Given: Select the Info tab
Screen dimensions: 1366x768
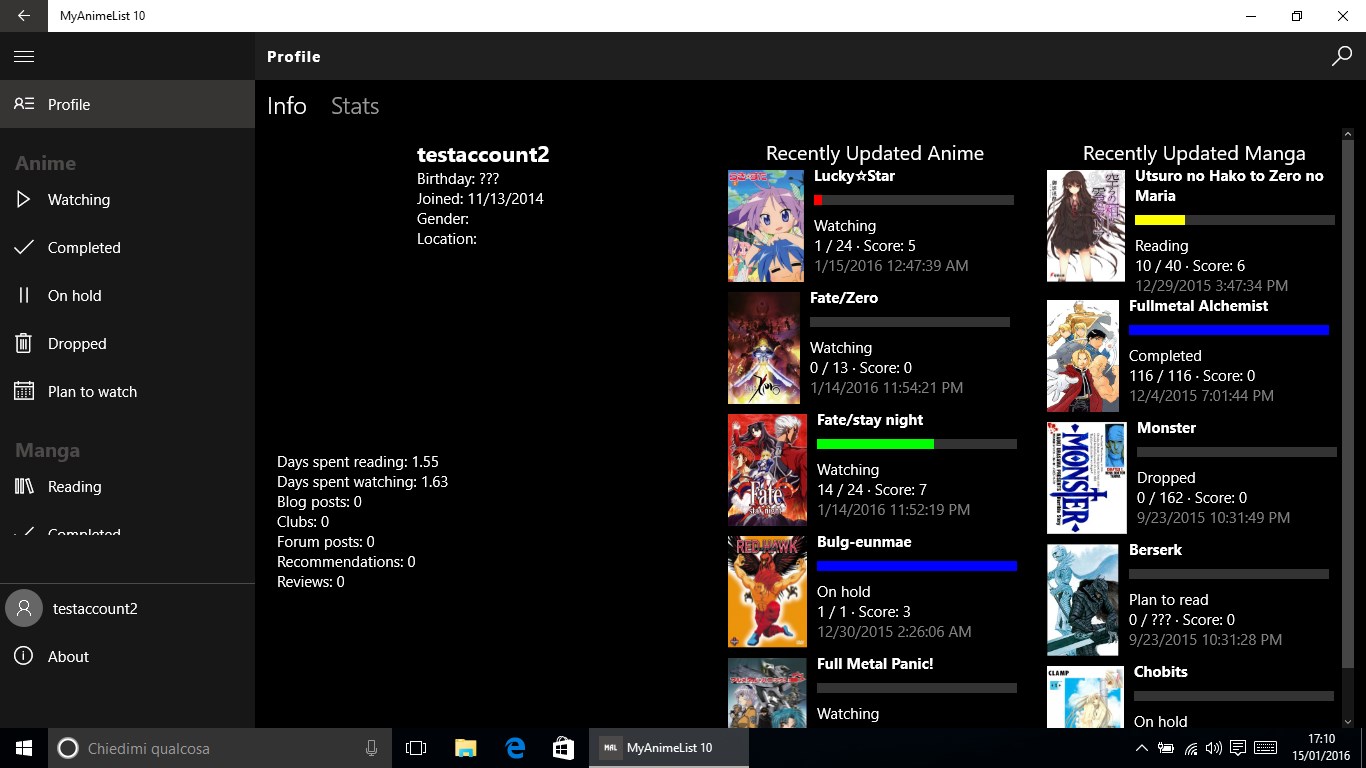Looking at the screenshot, I should 287,106.
